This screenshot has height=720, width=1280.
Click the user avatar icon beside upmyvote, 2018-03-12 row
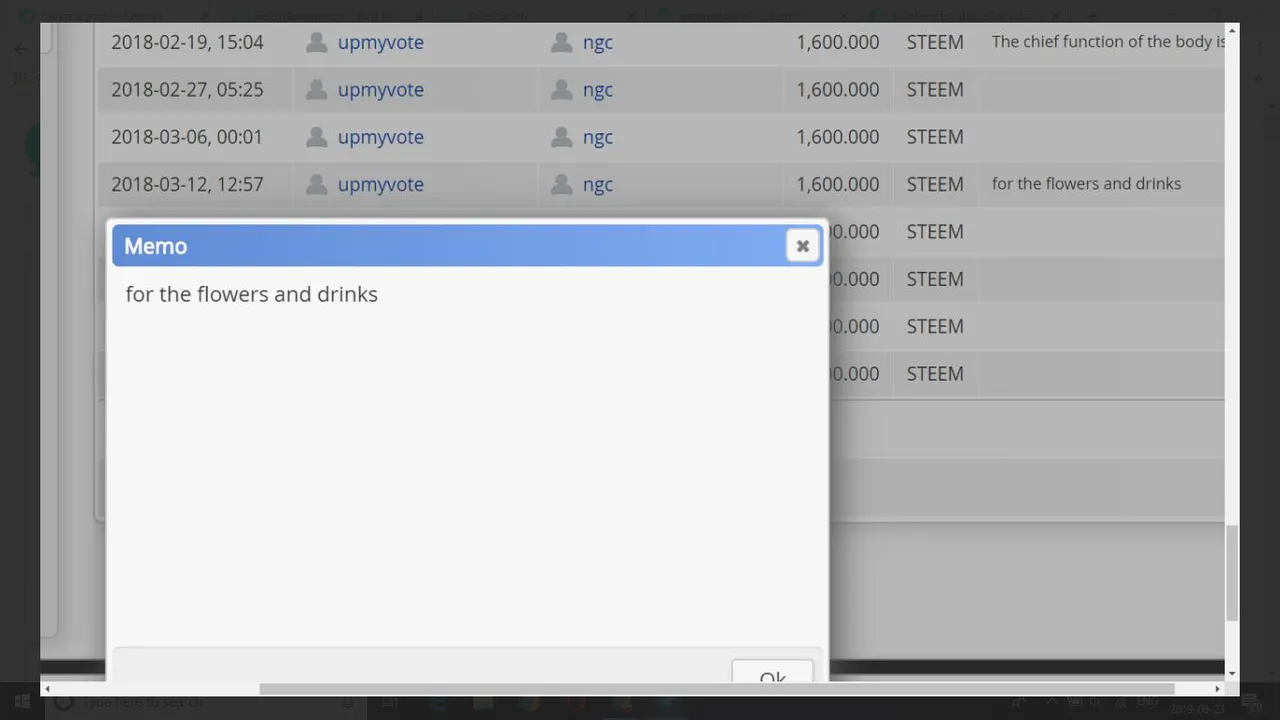(316, 184)
